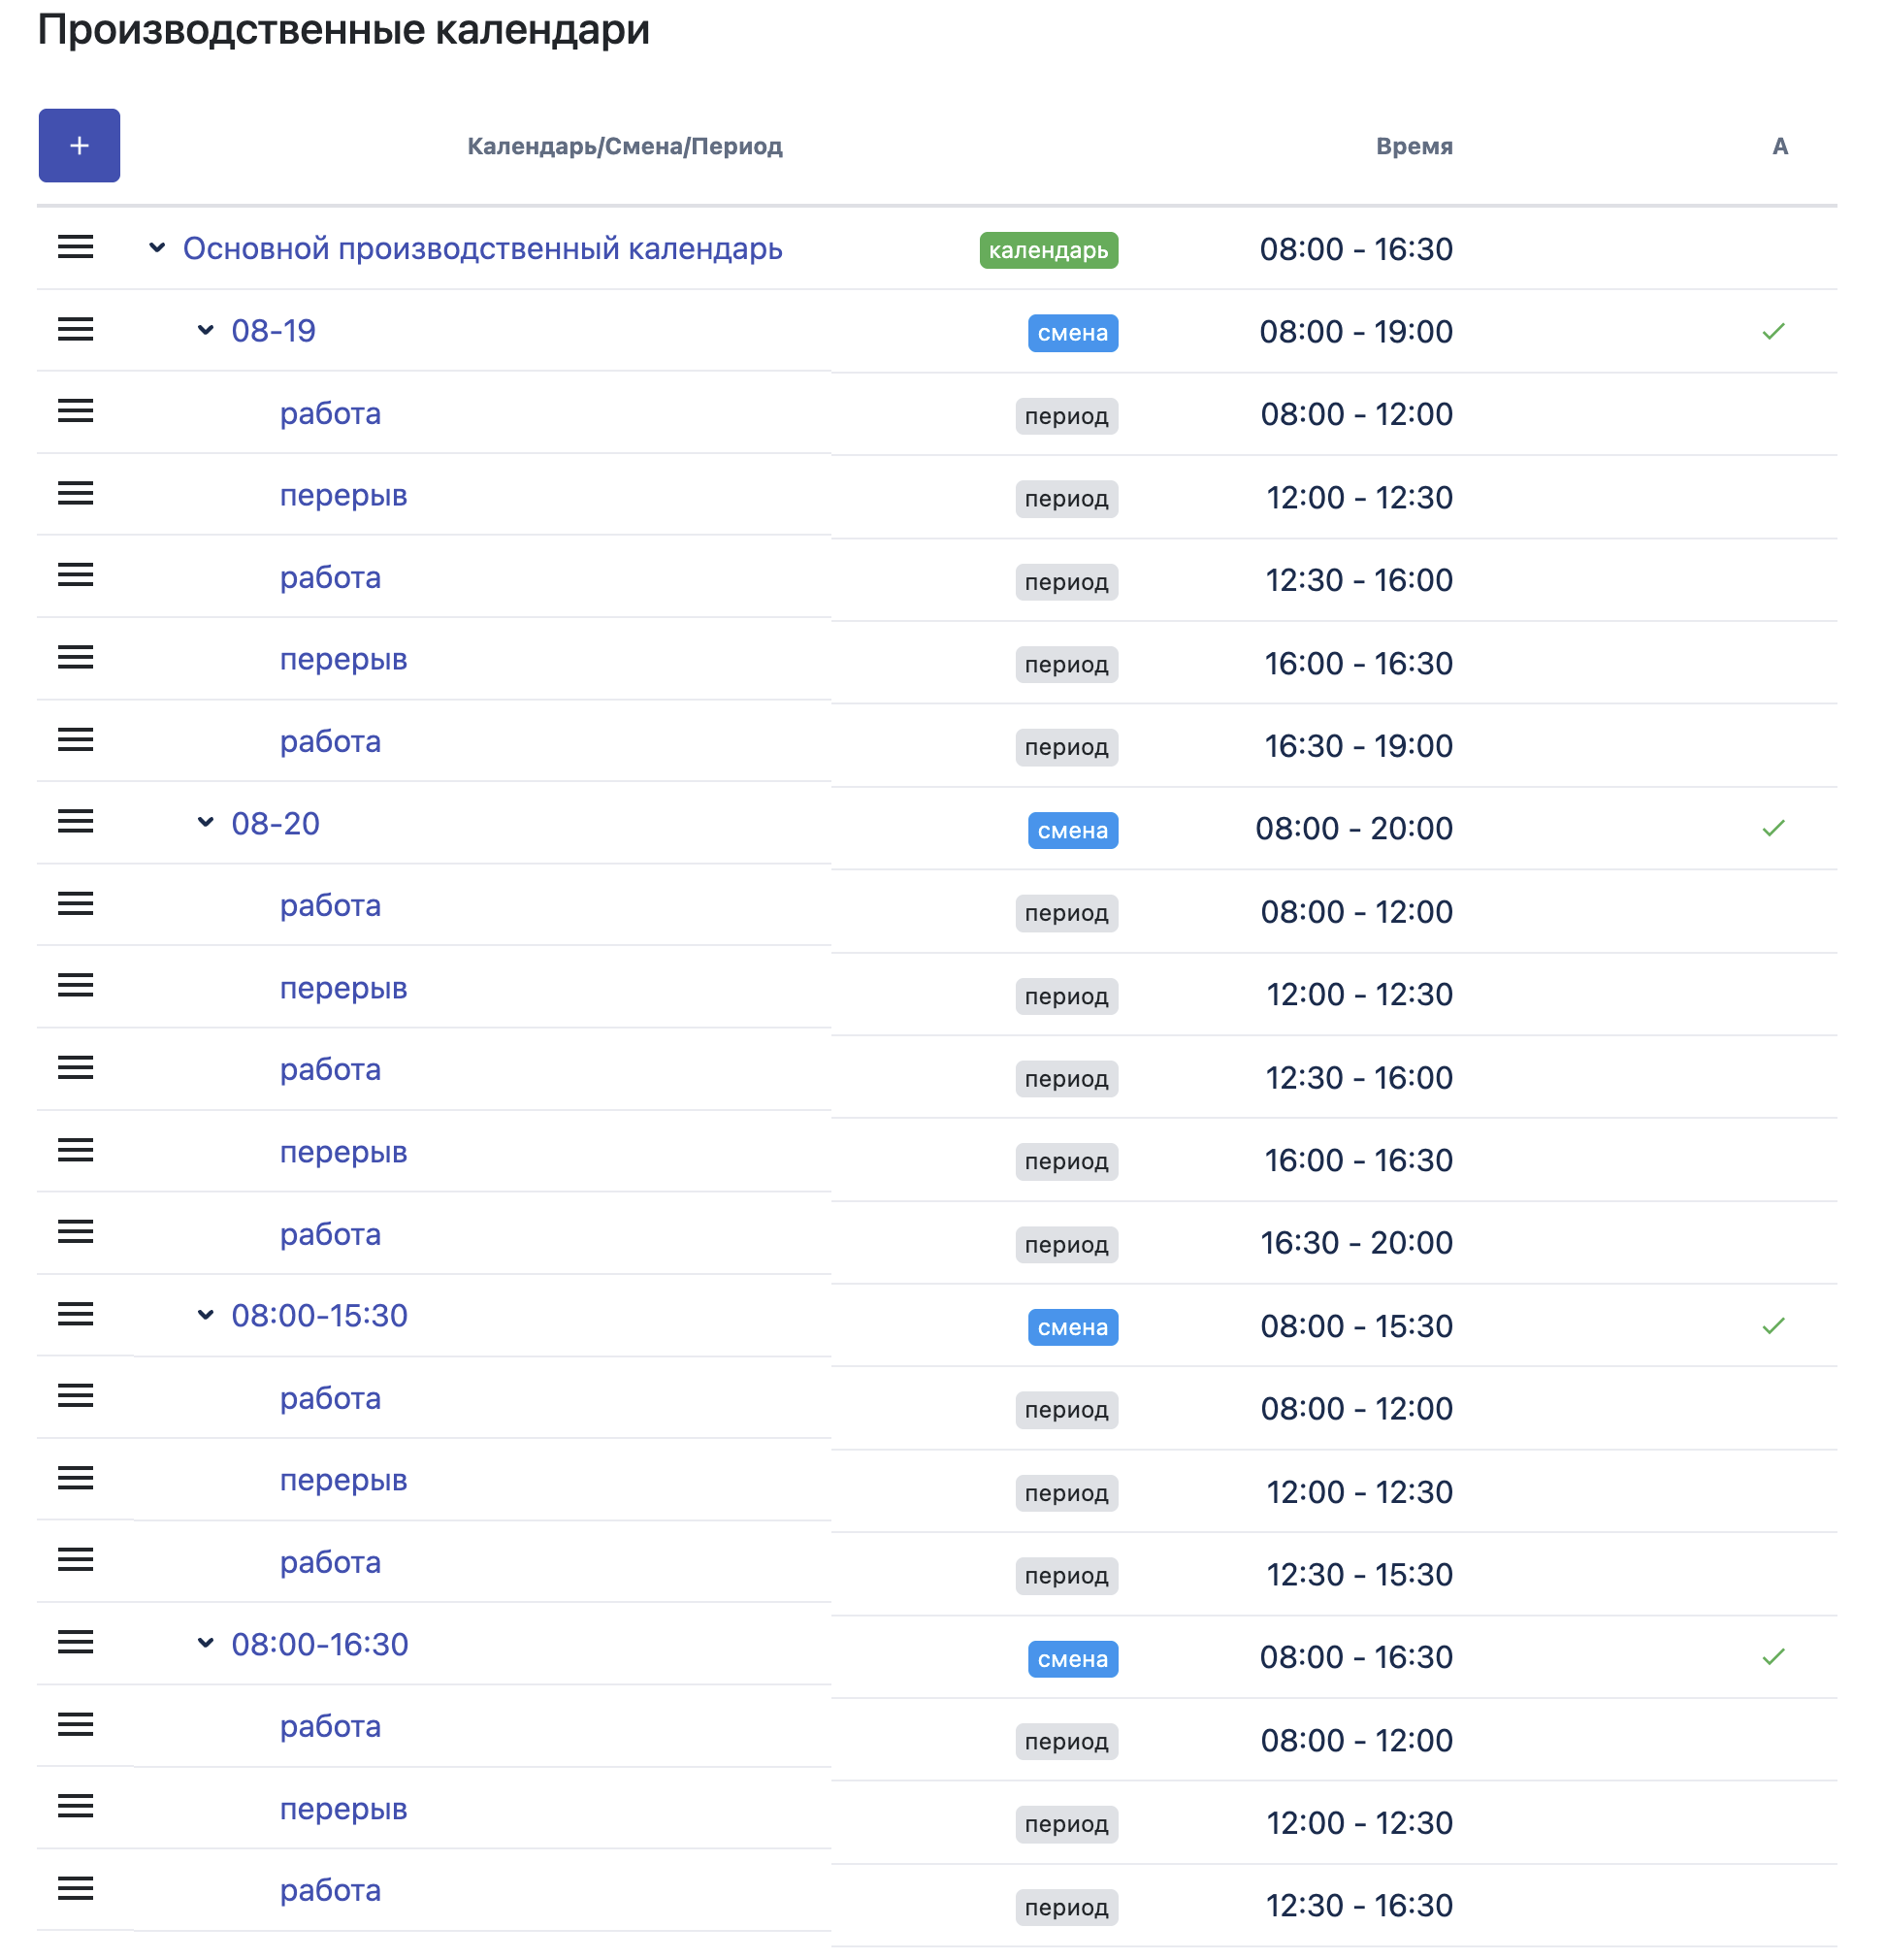Viewport: 1886px width, 1960px height.
Task: Click drag handle icon of 08-19 shift row
Action: point(75,329)
